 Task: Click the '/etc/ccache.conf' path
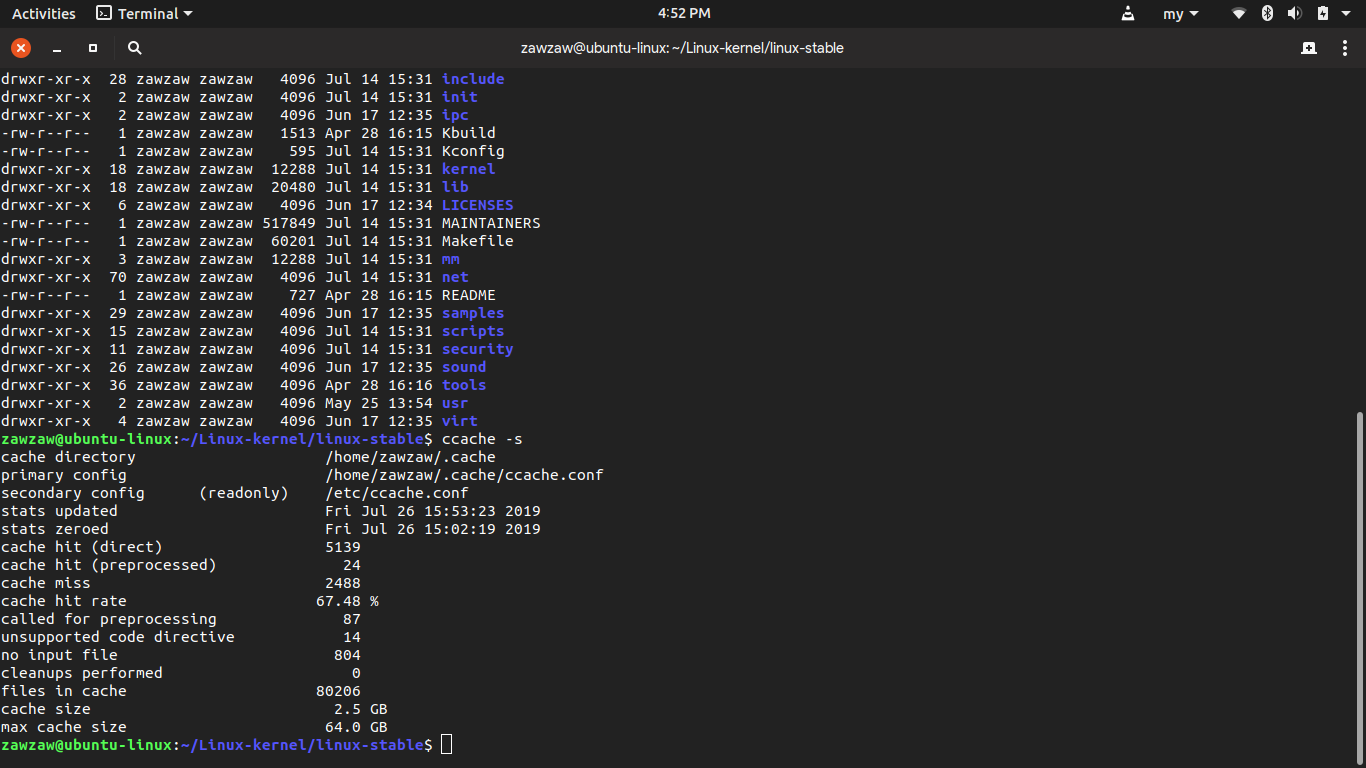[397, 493]
